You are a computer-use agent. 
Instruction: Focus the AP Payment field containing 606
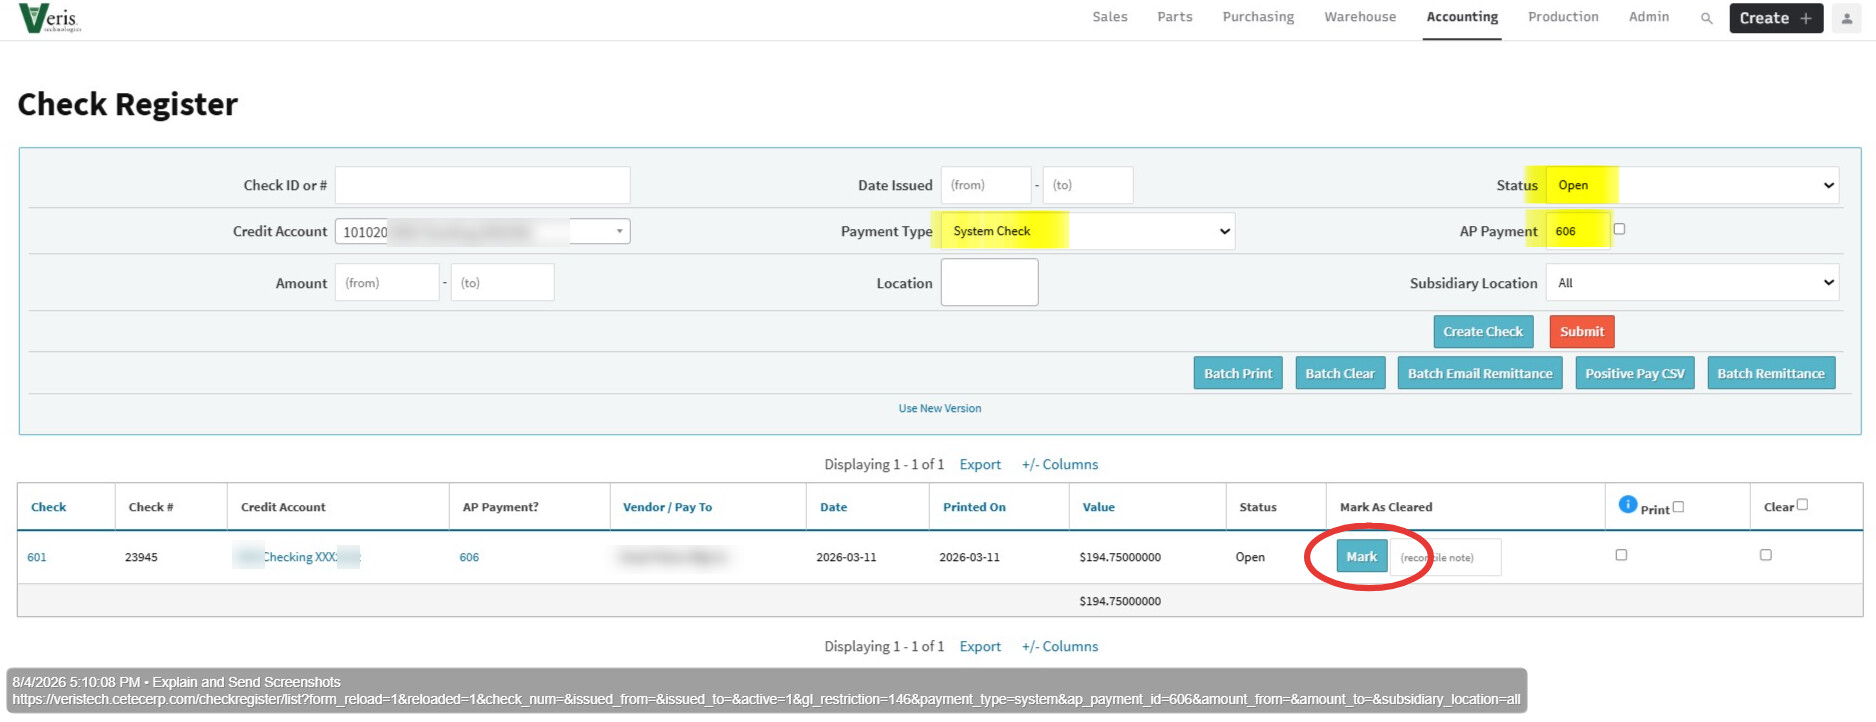point(1578,231)
